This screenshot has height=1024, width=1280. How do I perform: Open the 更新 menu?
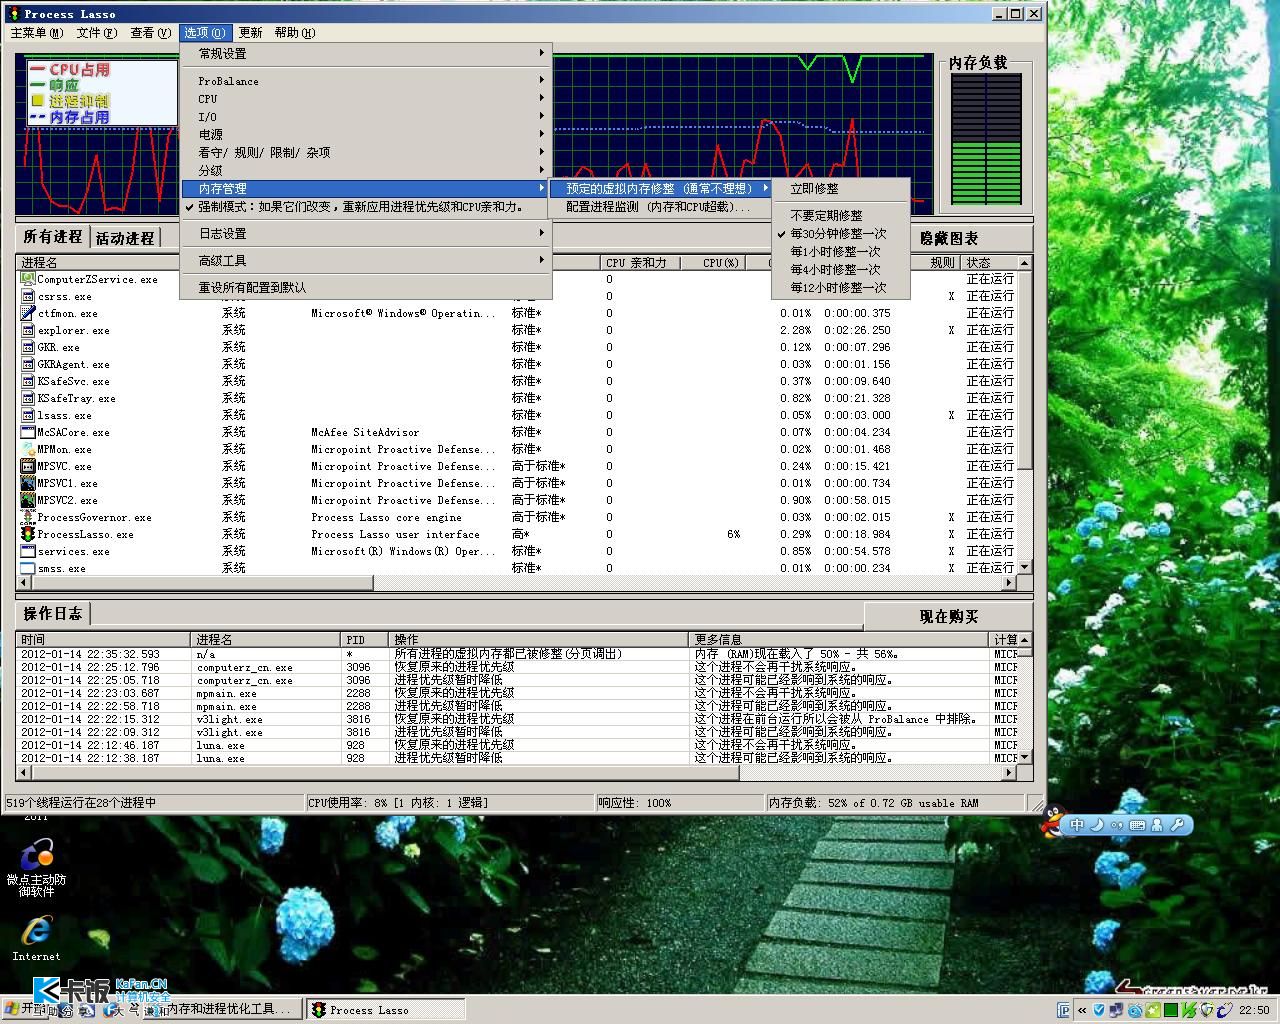(x=251, y=33)
